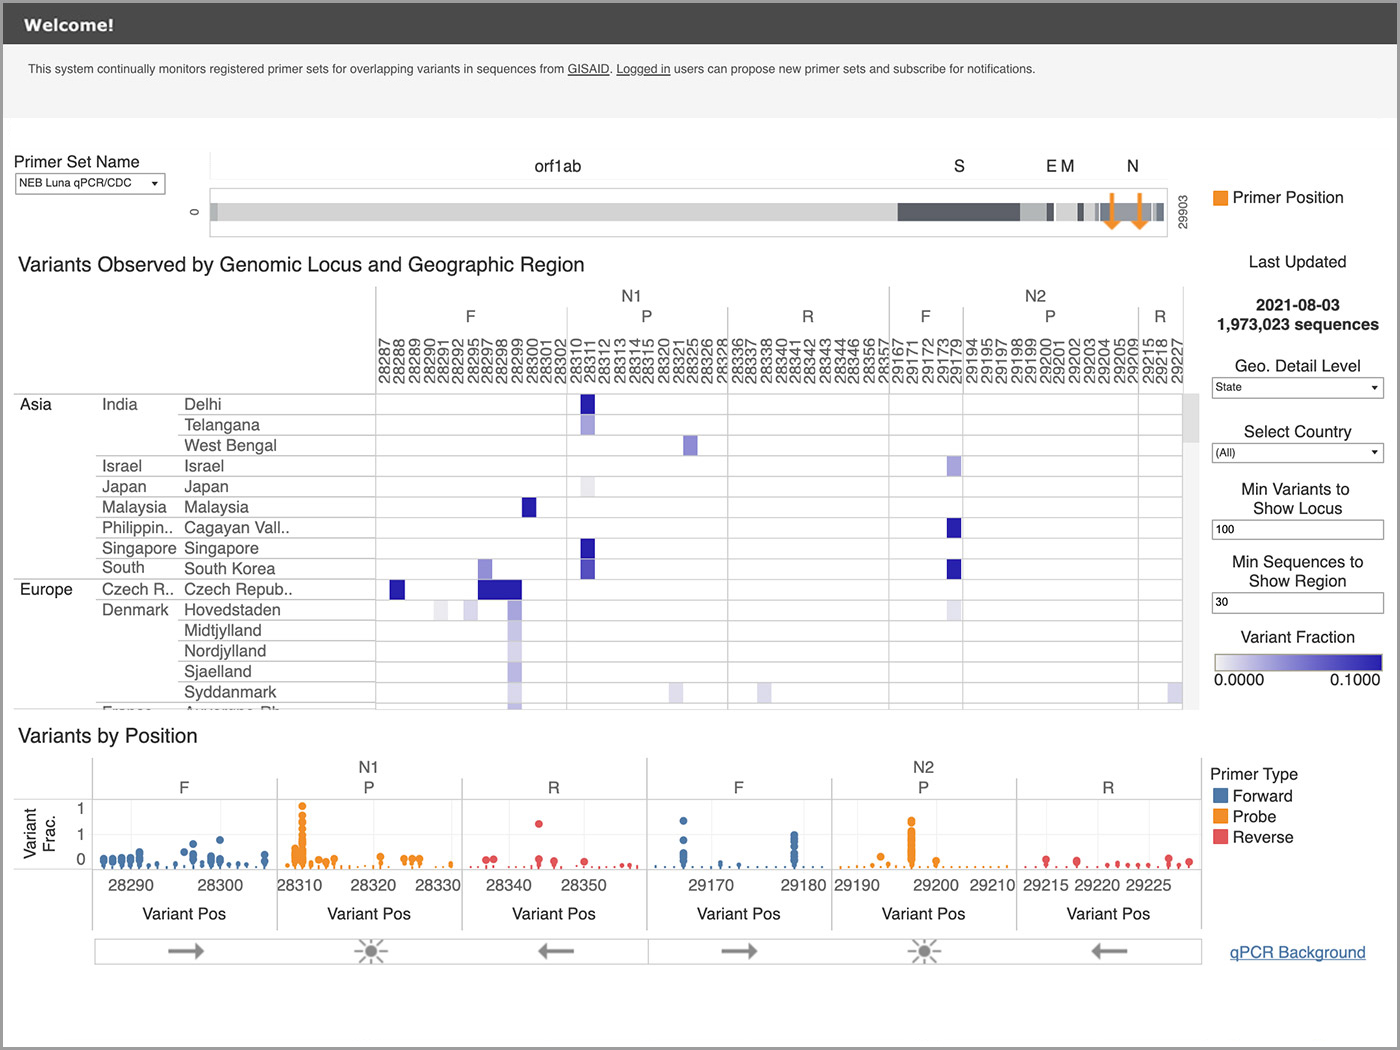Toggle the Probe primer type legend entry
The height and width of the screenshot is (1050, 1400).
coord(1247,816)
